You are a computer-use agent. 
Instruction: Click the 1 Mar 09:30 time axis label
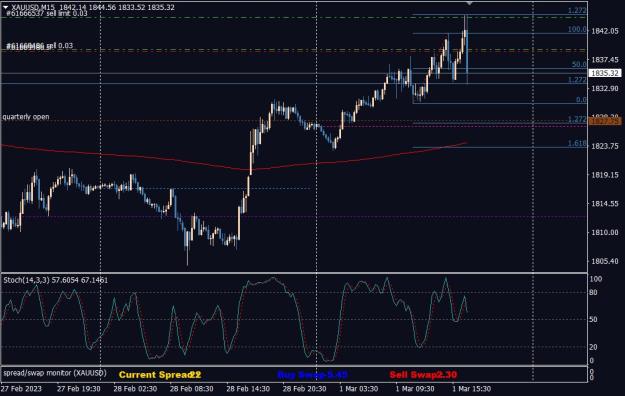(x=415, y=388)
